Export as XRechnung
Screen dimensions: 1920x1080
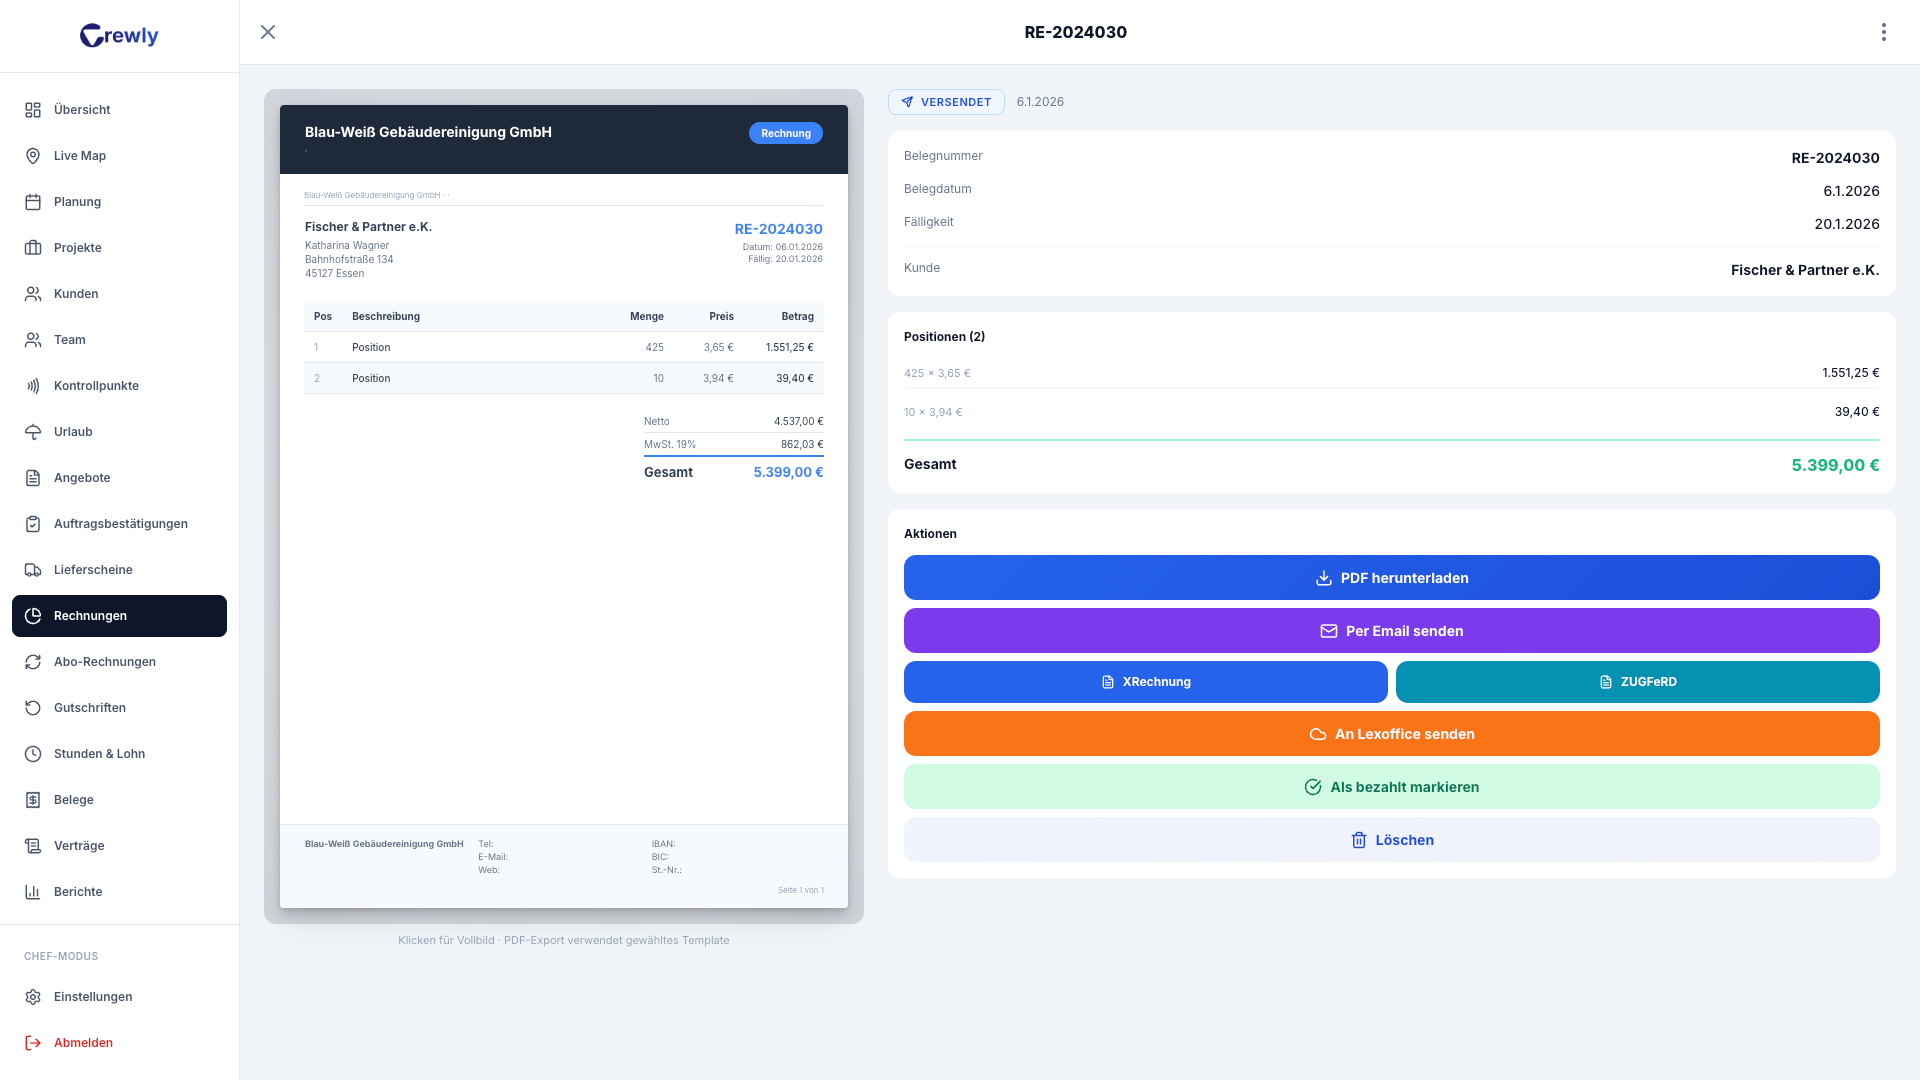tap(1145, 682)
